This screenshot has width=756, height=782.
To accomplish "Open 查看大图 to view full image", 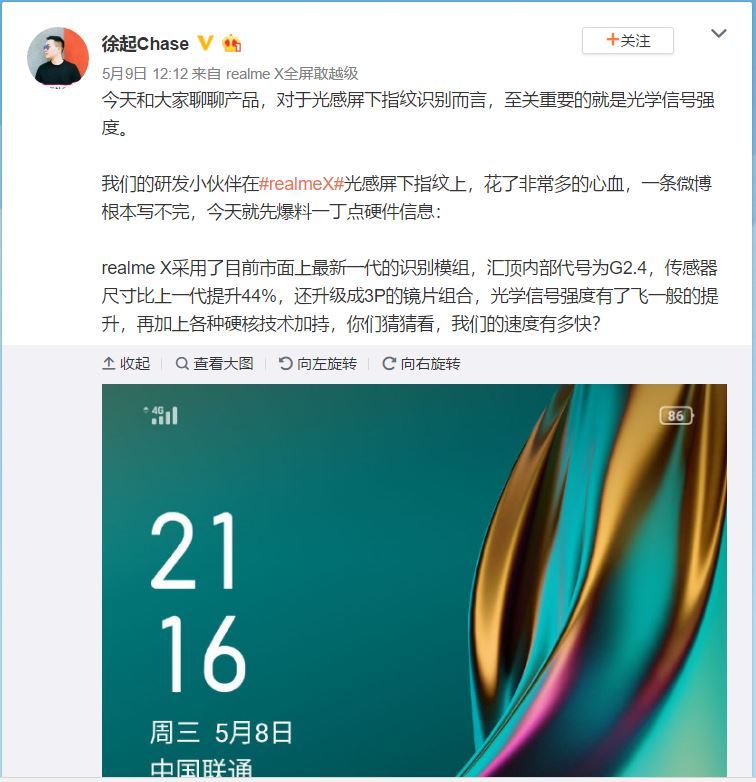I will pyautogui.click(x=215, y=364).
